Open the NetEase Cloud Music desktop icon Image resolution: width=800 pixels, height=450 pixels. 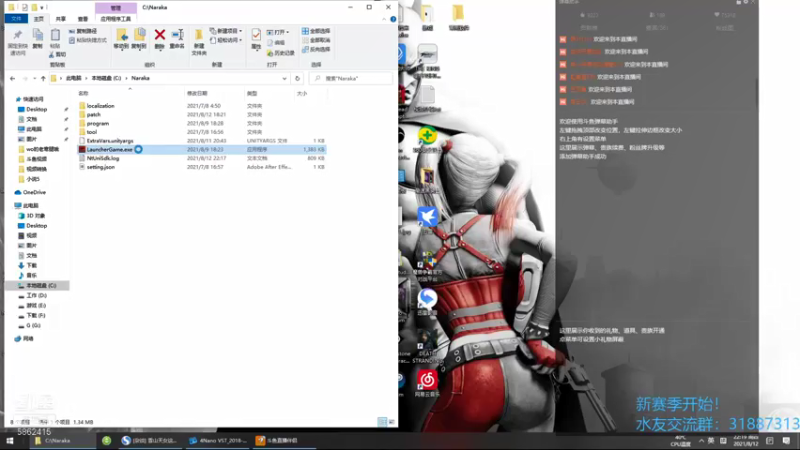point(427,383)
